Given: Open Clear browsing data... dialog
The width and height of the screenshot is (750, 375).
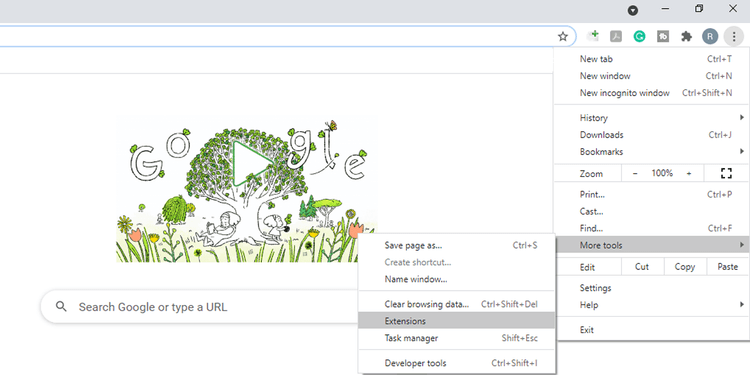Looking at the screenshot, I should [x=457, y=304].
